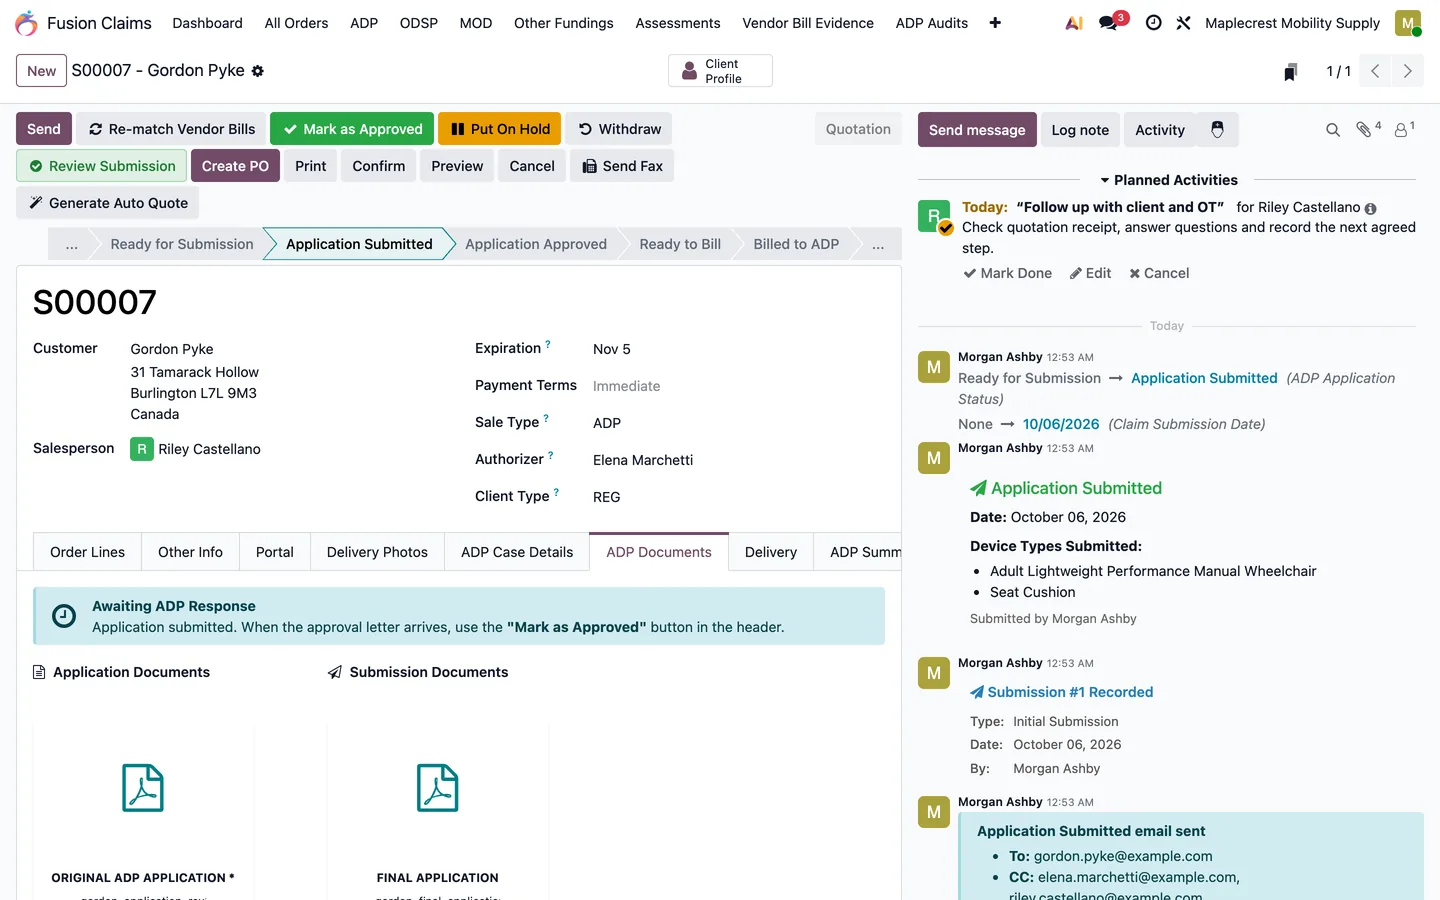Expand earlier statuses ellipsis in status bar
This screenshot has height=900, width=1440.
(72, 244)
